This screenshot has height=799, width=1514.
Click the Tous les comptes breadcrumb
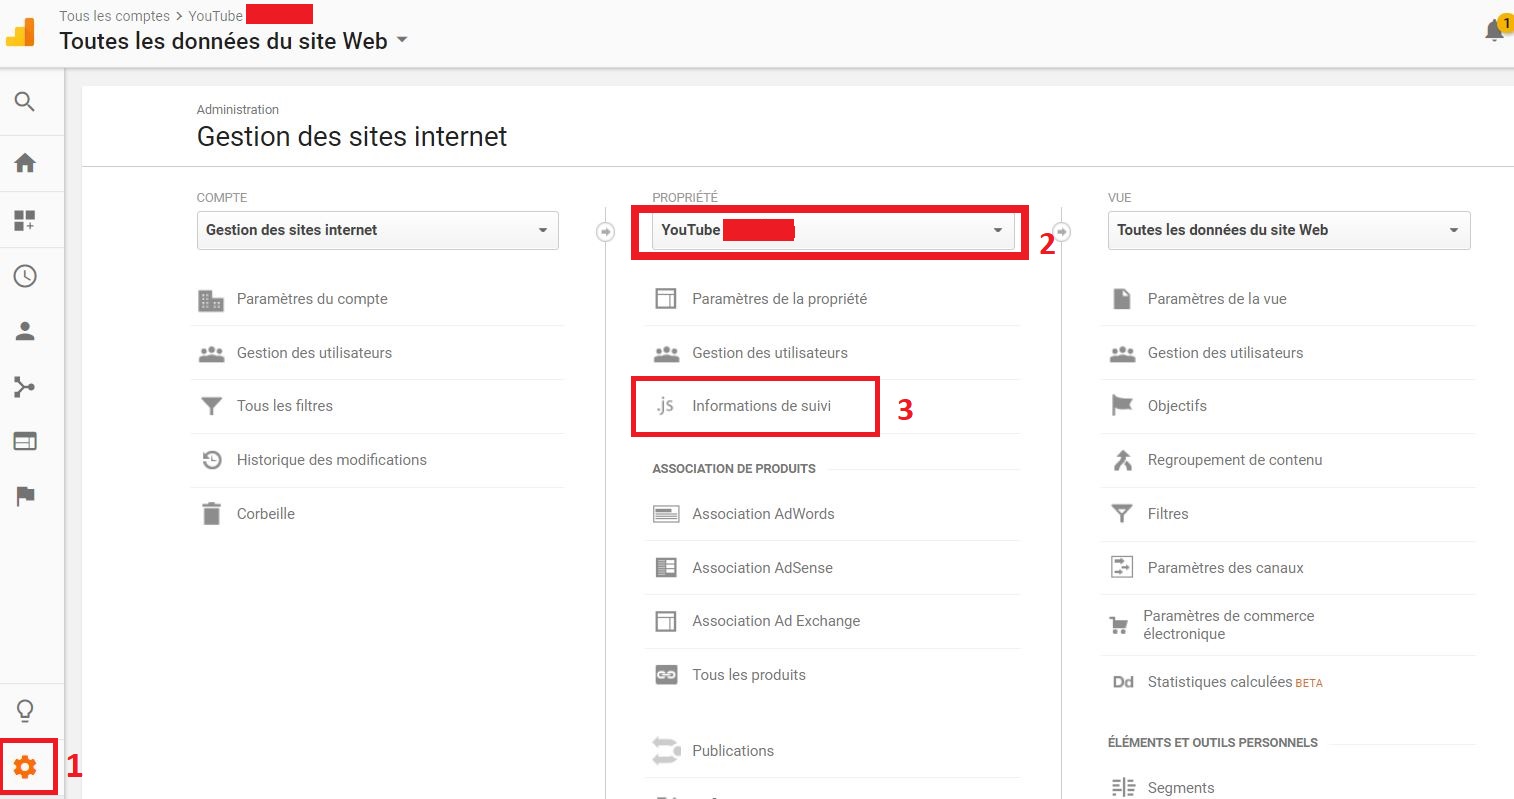114,16
